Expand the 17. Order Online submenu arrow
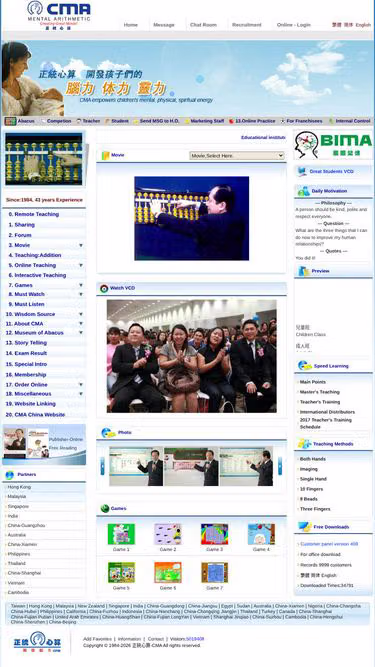375x667 pixels. (81, 385)
